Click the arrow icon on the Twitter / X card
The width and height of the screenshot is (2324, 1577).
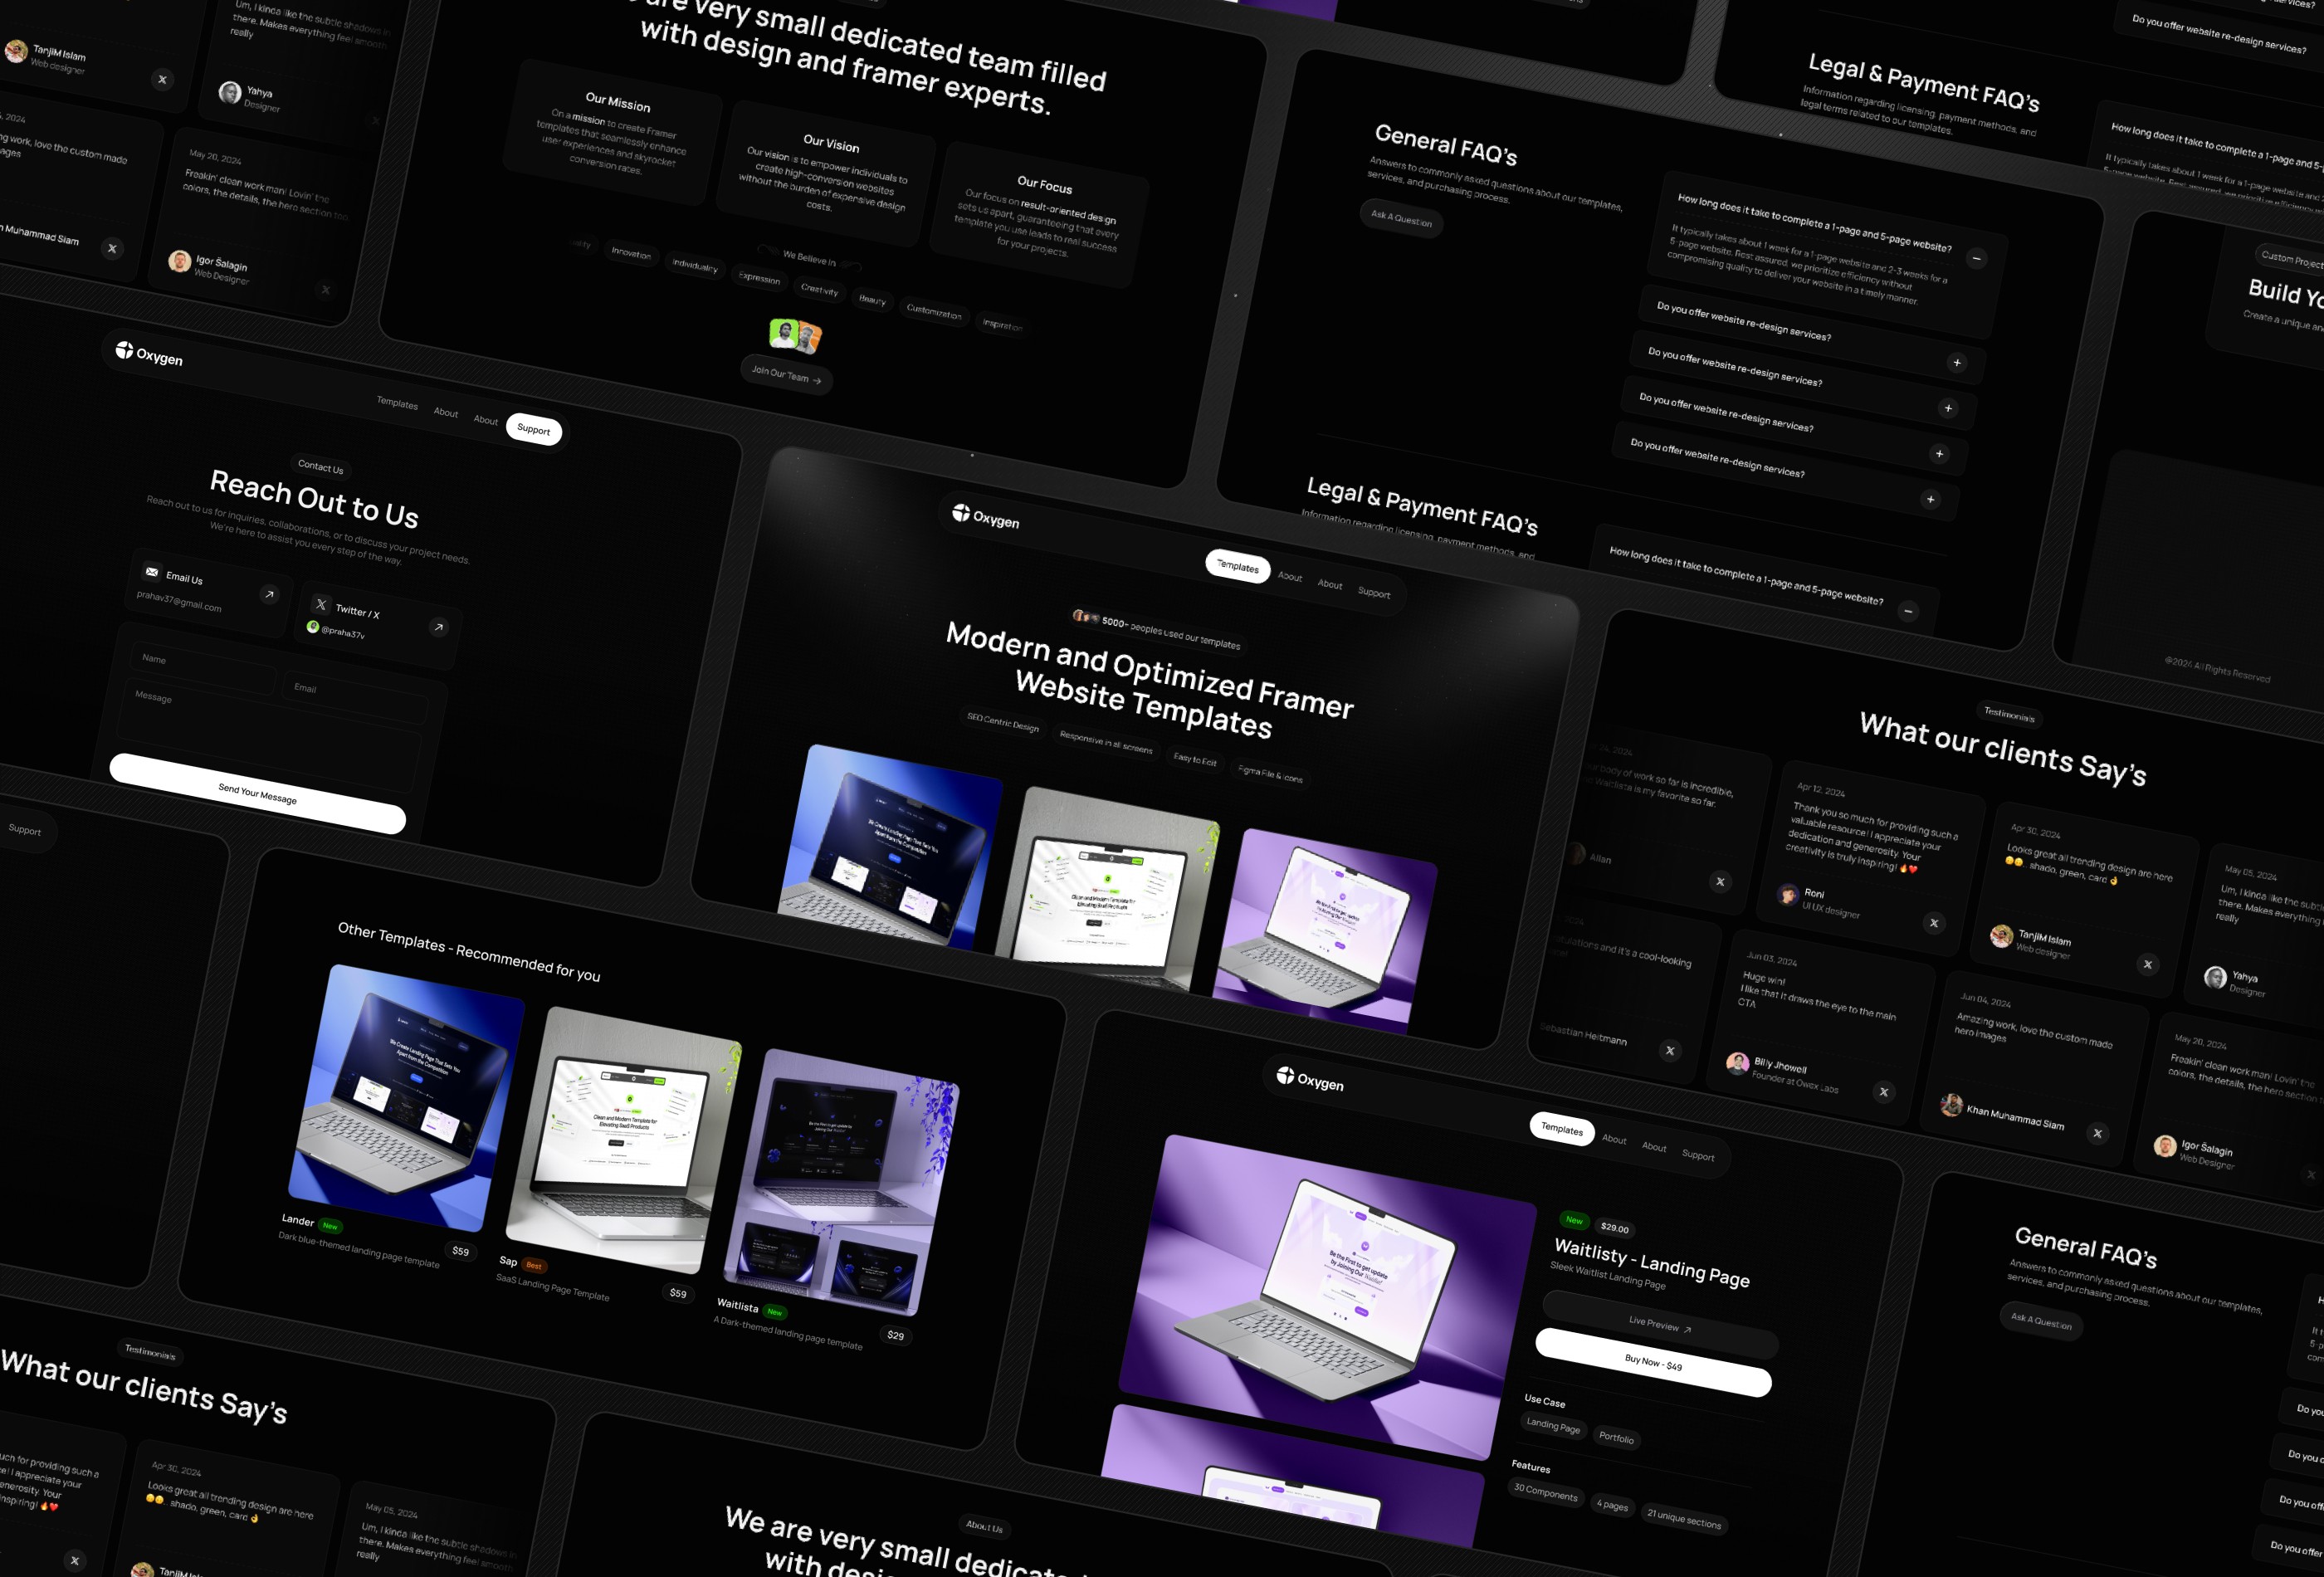click(x=438, y=627)
